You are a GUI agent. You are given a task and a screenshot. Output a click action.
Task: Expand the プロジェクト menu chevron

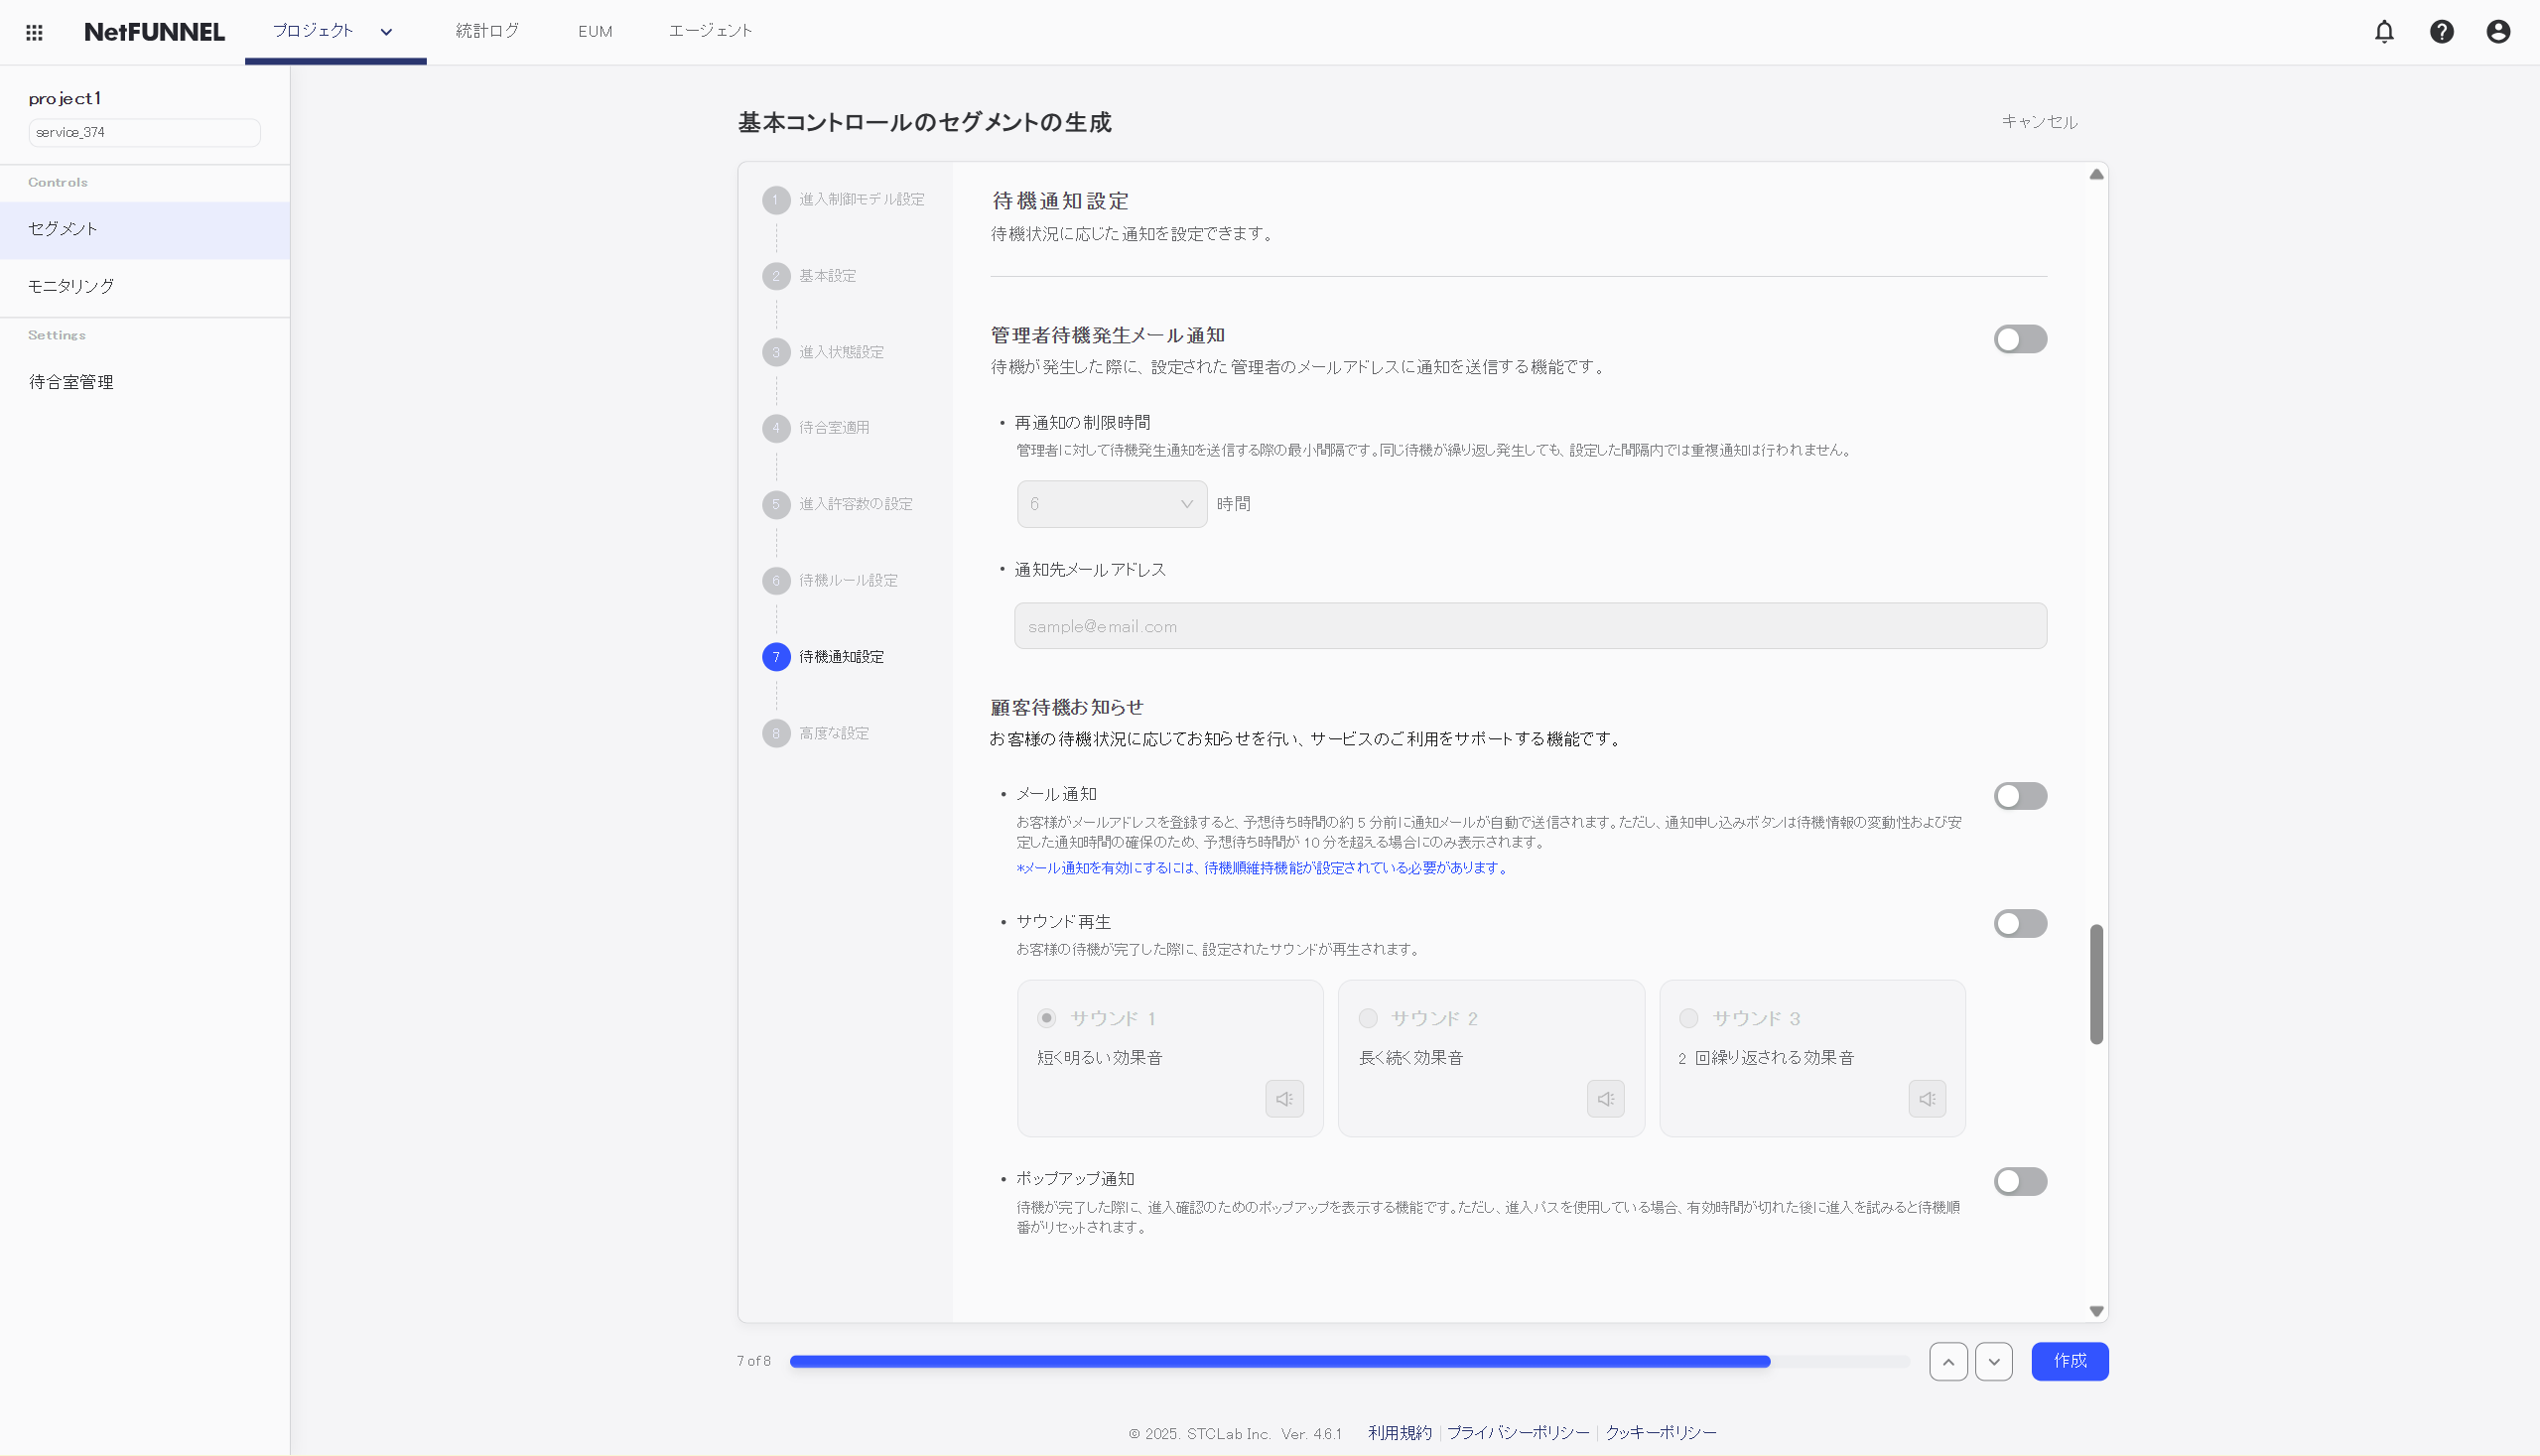387,31
